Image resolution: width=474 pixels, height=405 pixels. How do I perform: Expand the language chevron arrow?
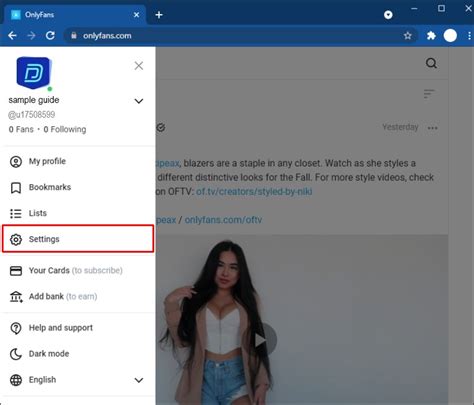point(139,380)
